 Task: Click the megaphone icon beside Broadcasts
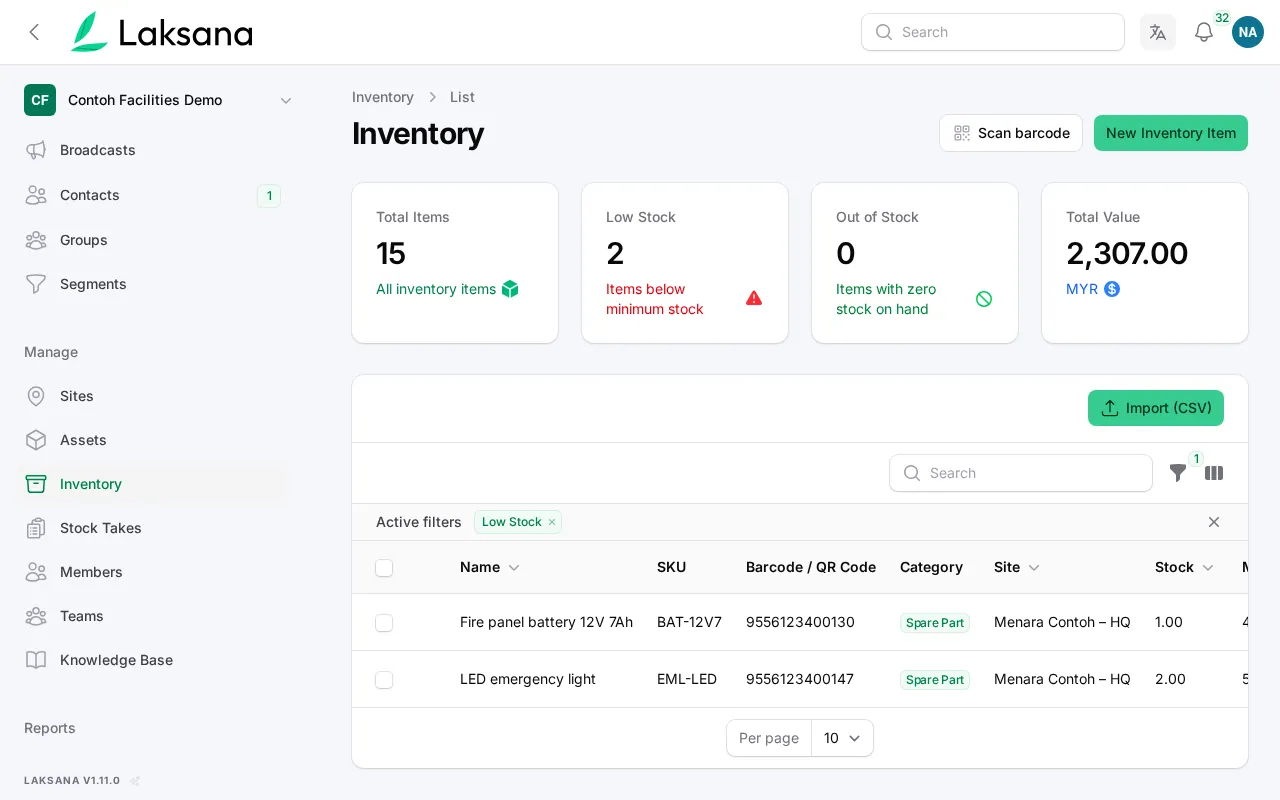click(x=36, y=150)
